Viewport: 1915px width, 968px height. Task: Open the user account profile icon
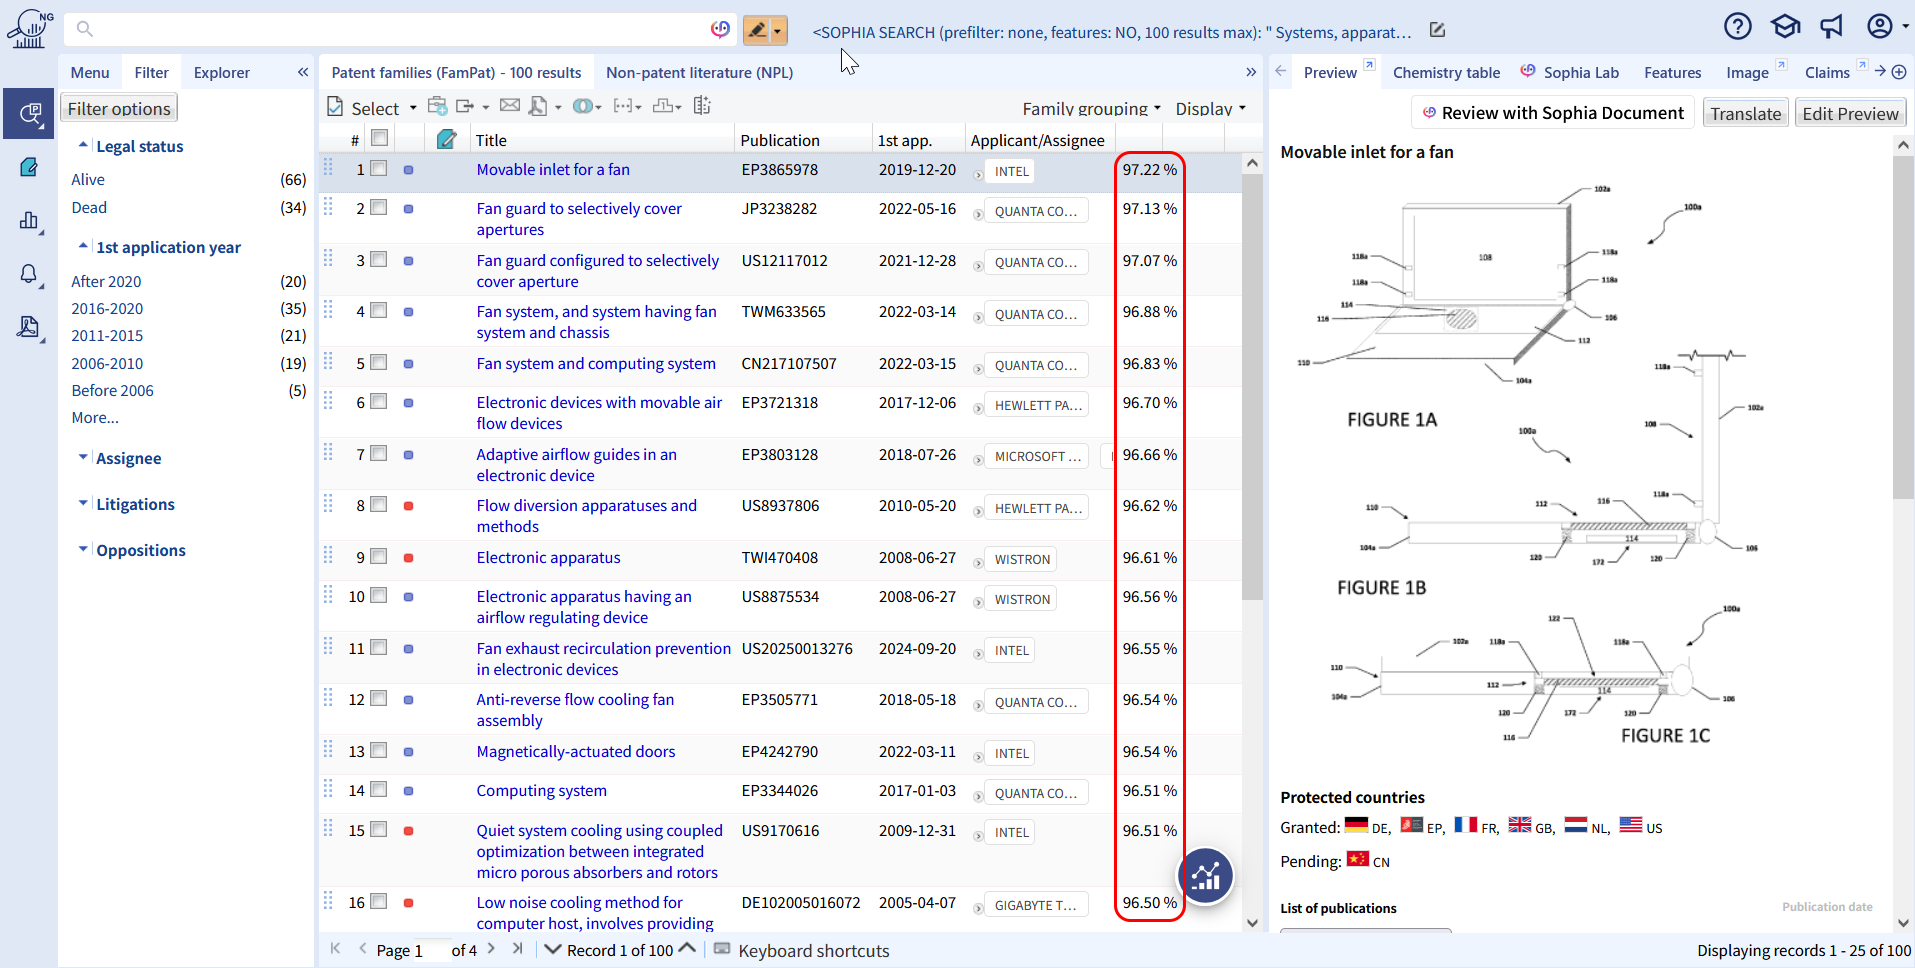[x=1880, y=26]
